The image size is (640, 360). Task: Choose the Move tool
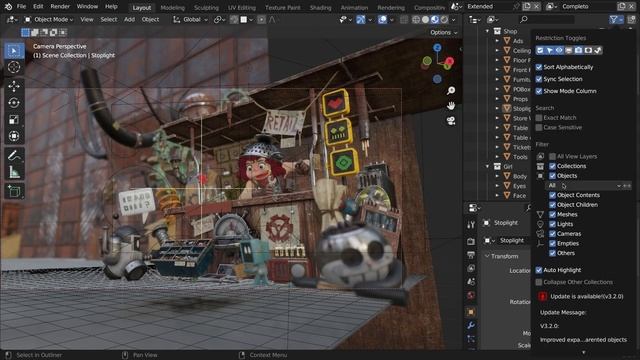coord(14,86)
